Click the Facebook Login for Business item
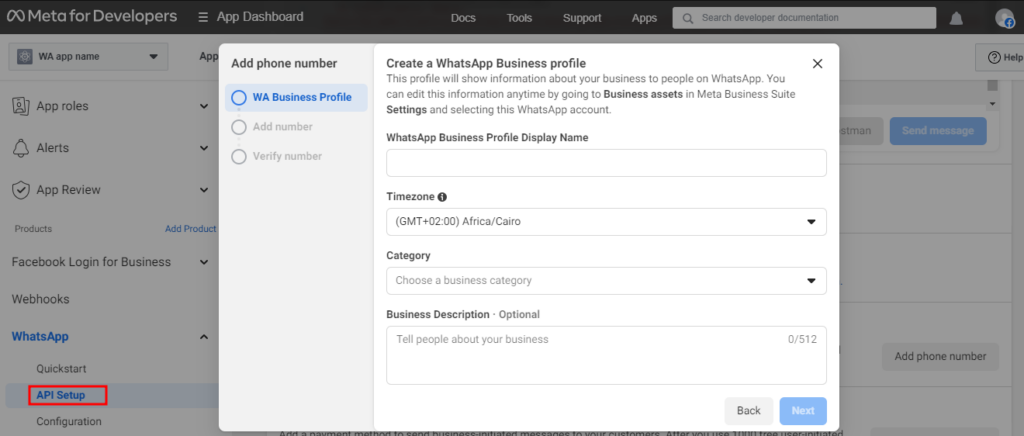Image resolution: width=1024 pixels, height=436 pixels. (x=91, y=262)
